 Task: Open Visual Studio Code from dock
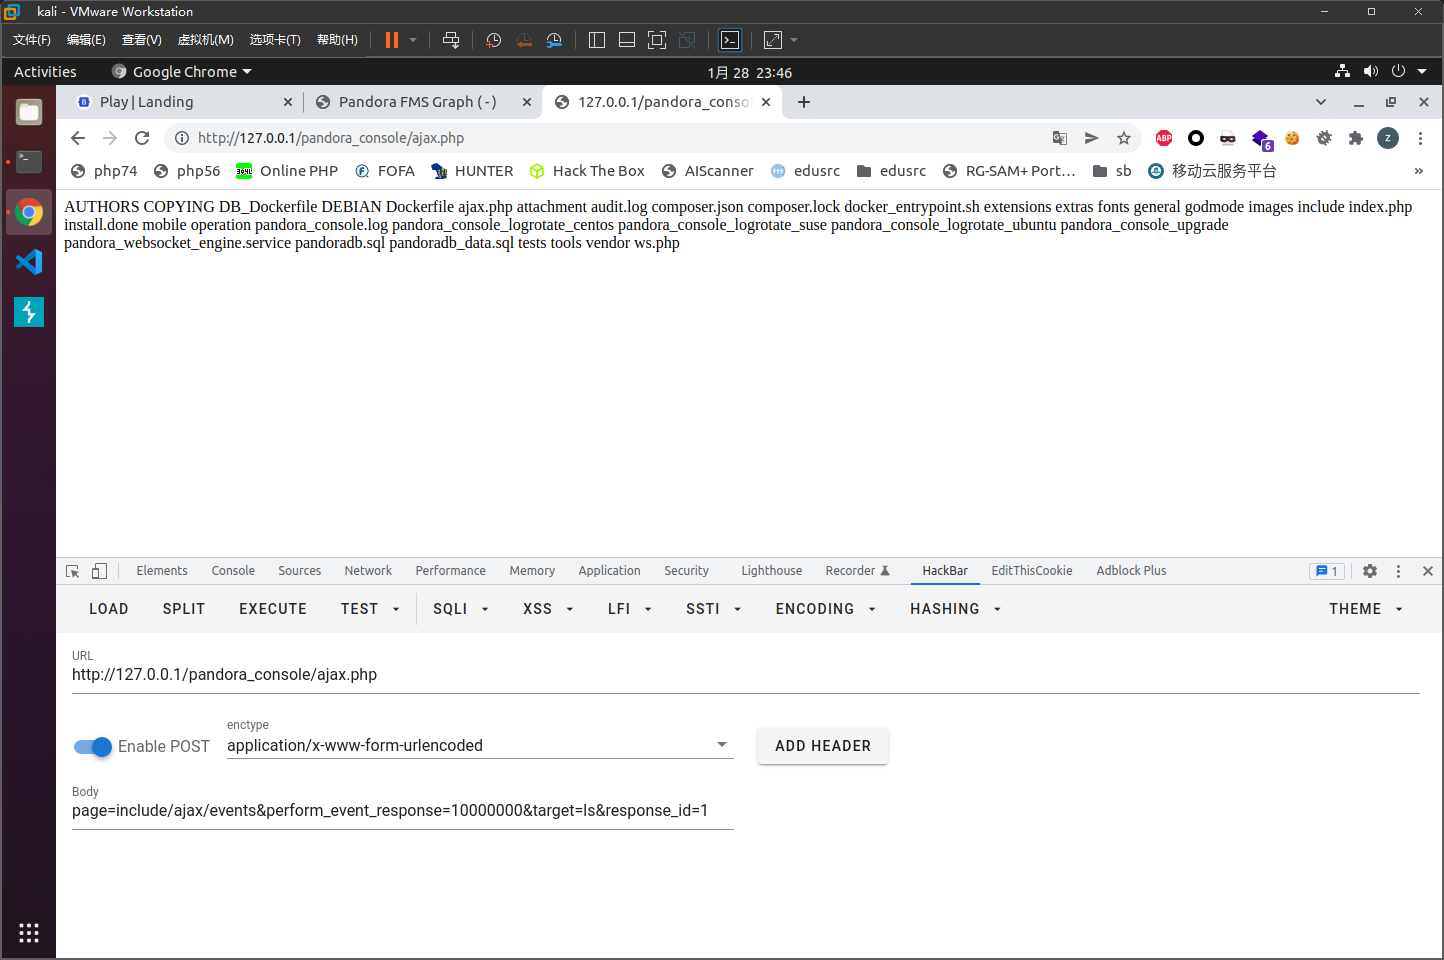tap(29, 262)
